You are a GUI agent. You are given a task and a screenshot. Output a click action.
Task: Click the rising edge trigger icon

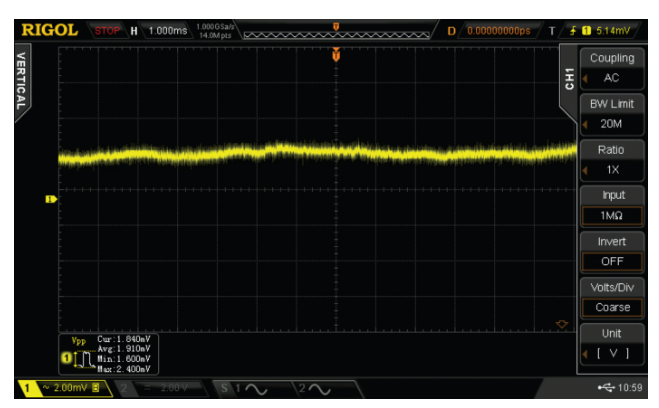click(573, 31)
